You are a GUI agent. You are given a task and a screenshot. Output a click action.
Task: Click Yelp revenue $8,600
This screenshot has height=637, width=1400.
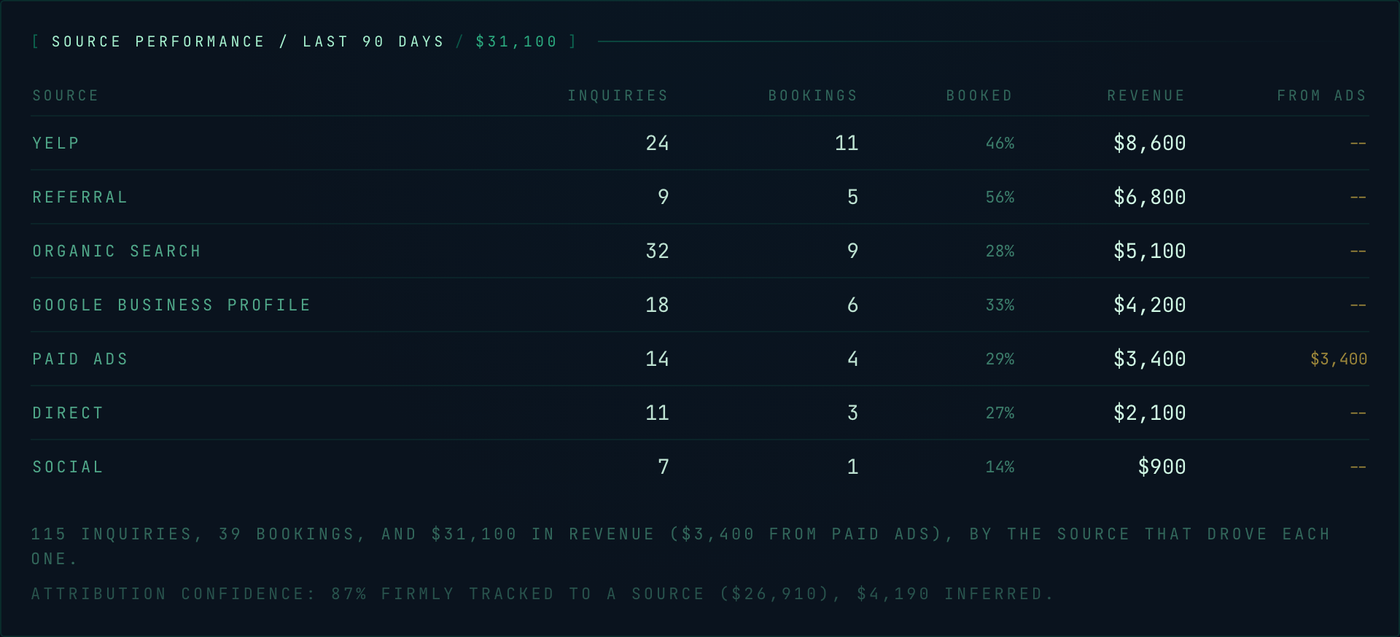pyautogui.click(x=1150, y=143)
